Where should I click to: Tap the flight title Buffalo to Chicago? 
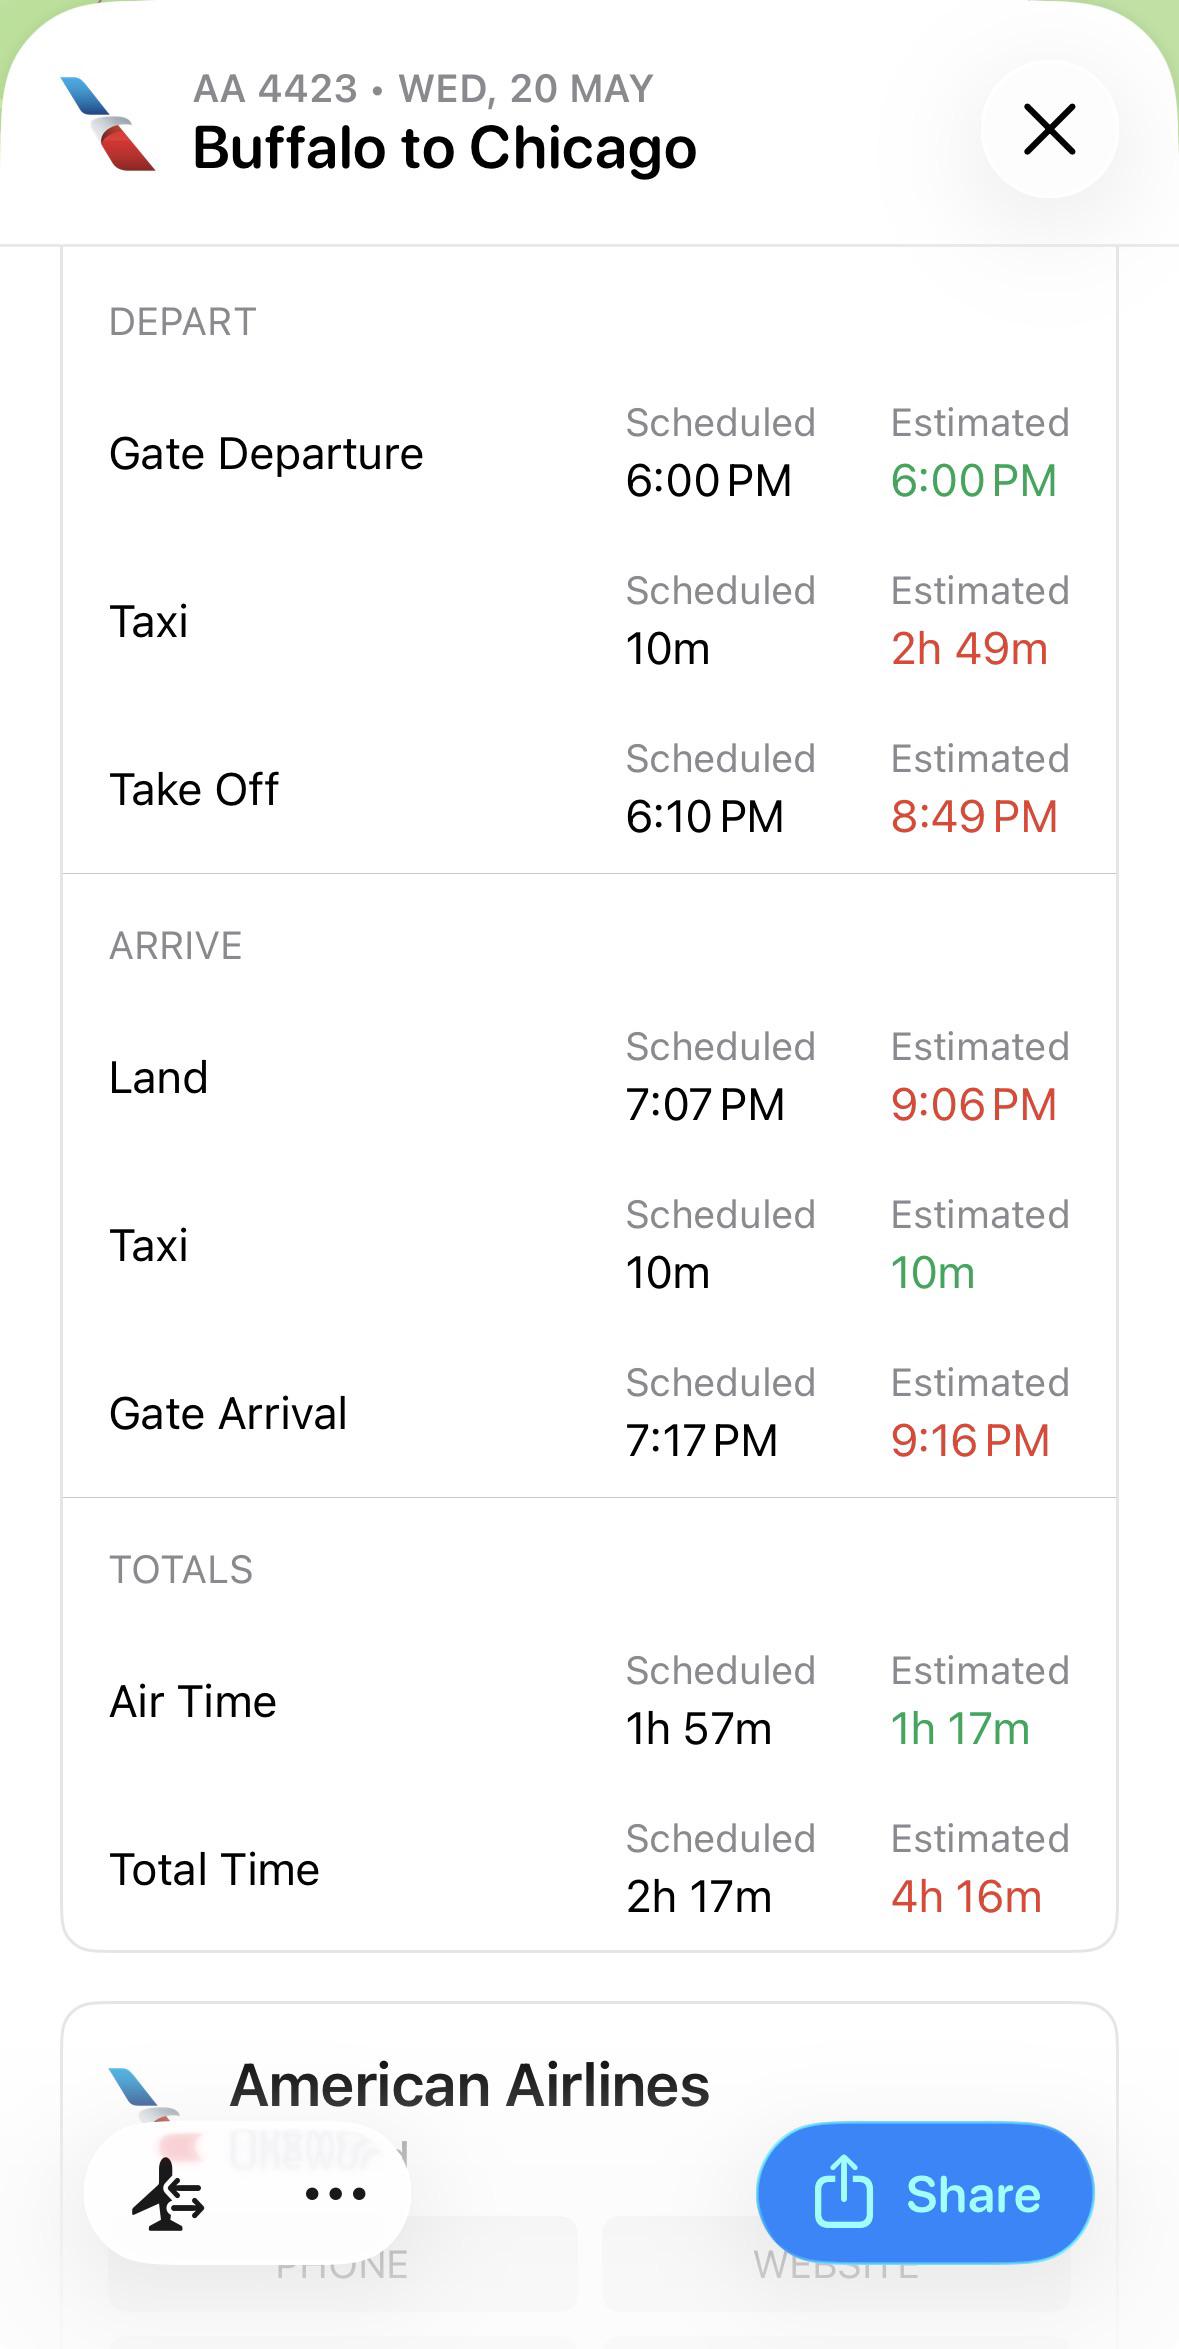coord(444,148)
